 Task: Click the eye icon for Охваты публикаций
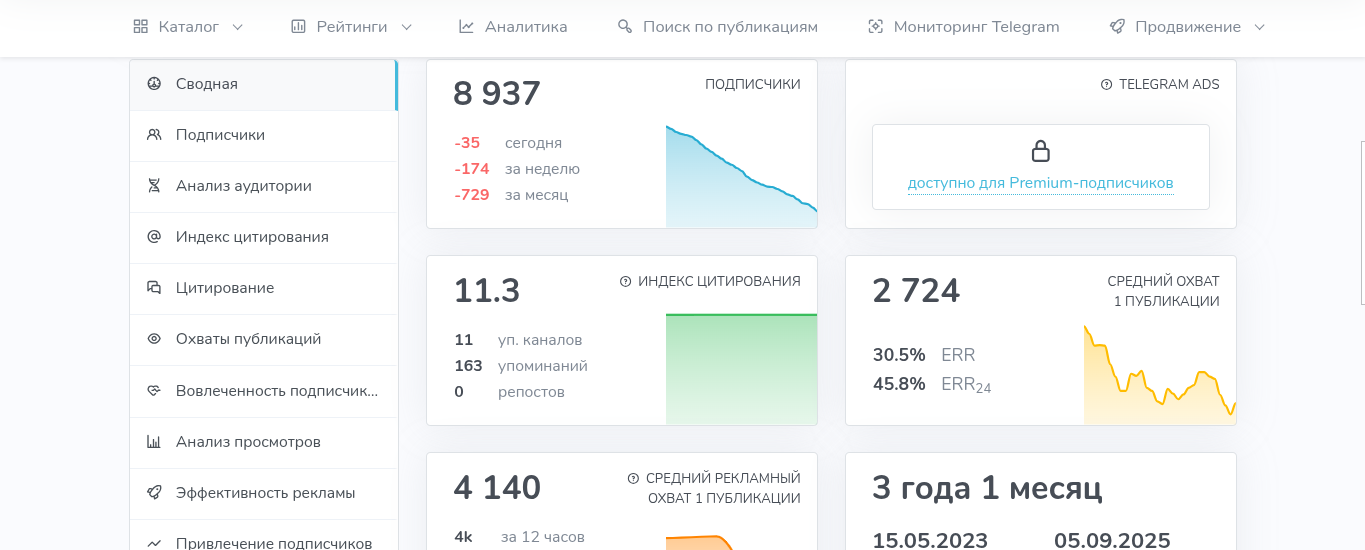click(x=154, y=339)
